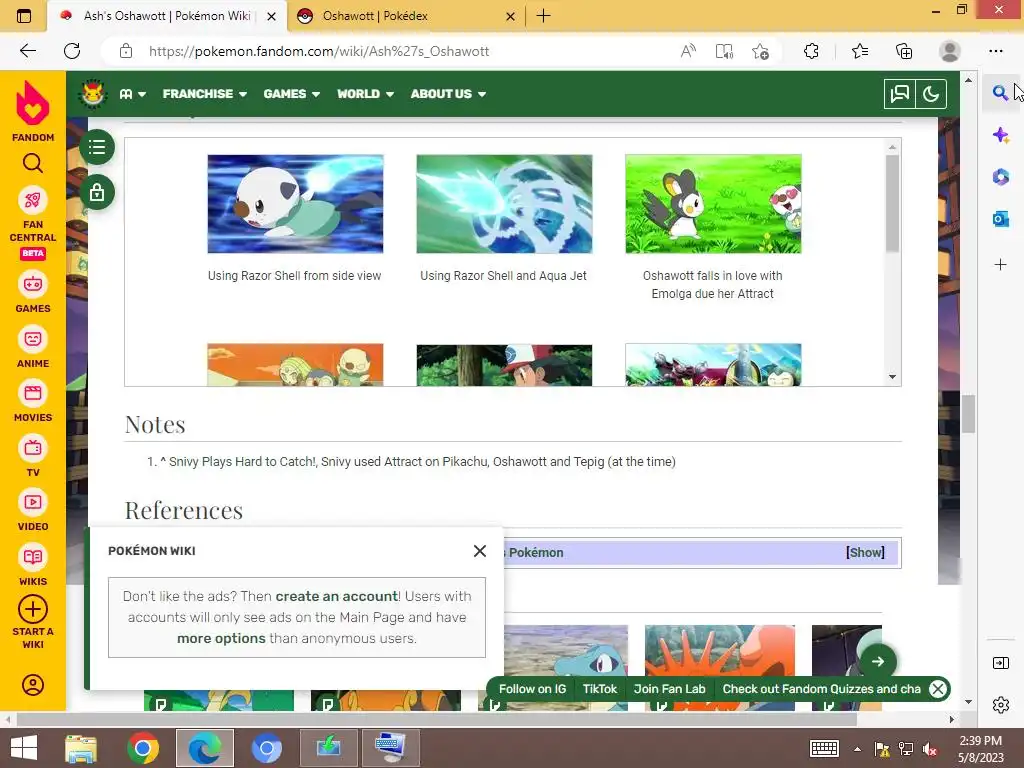Open the Collections icon
Image resolution: width=1024 pixels, height=768 pixels.
(x=904, y=51)
